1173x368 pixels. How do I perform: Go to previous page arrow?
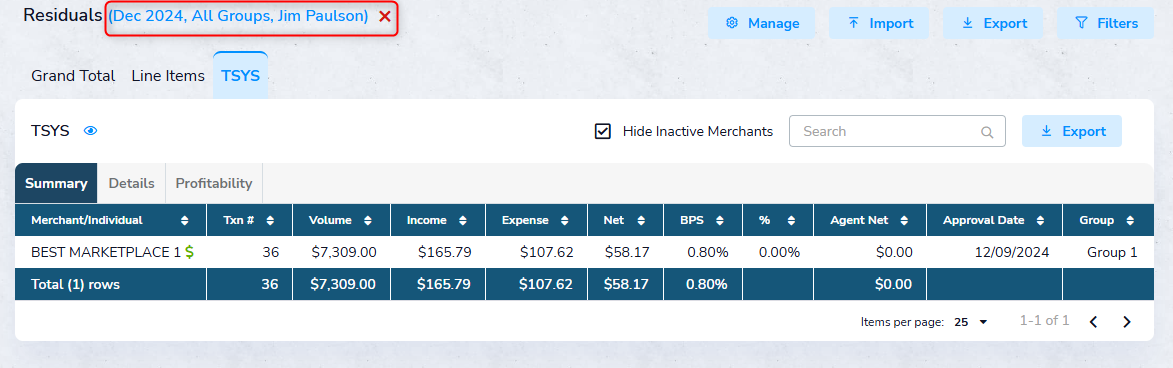1093,322
